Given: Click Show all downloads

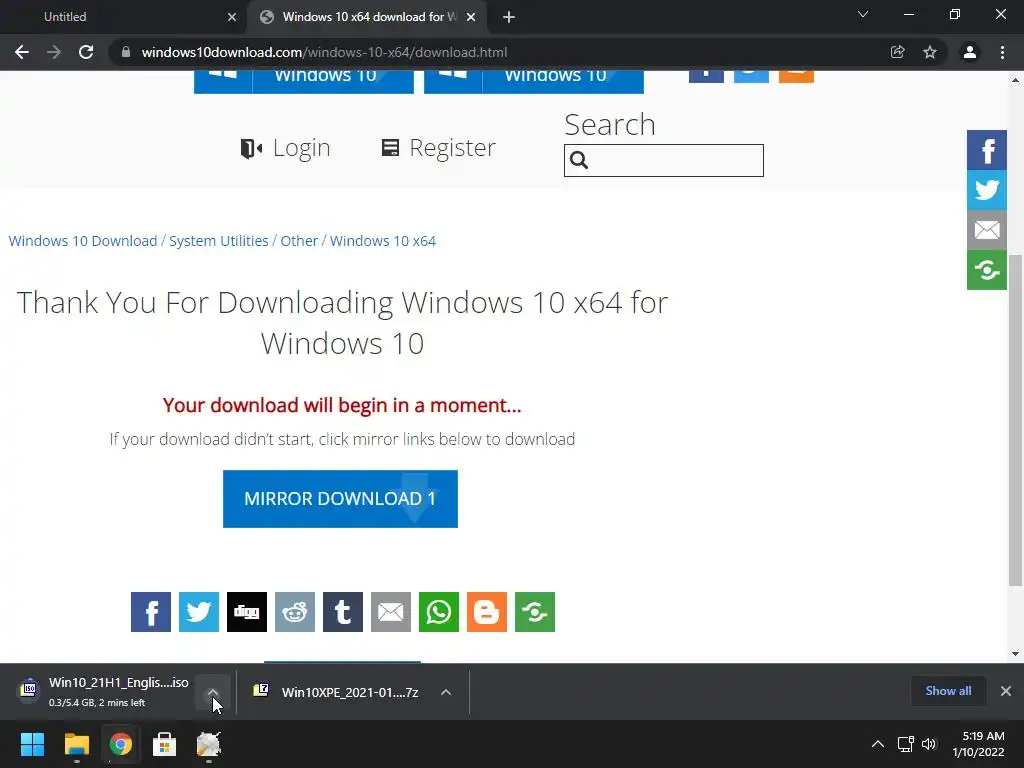Looking at the screenshot, I should pos(948,691).
